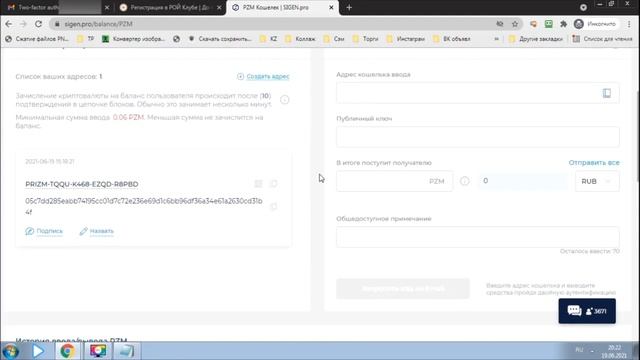Open the colorful monitor taskbar app
640x360 pixels.
(x=98, y=351)
